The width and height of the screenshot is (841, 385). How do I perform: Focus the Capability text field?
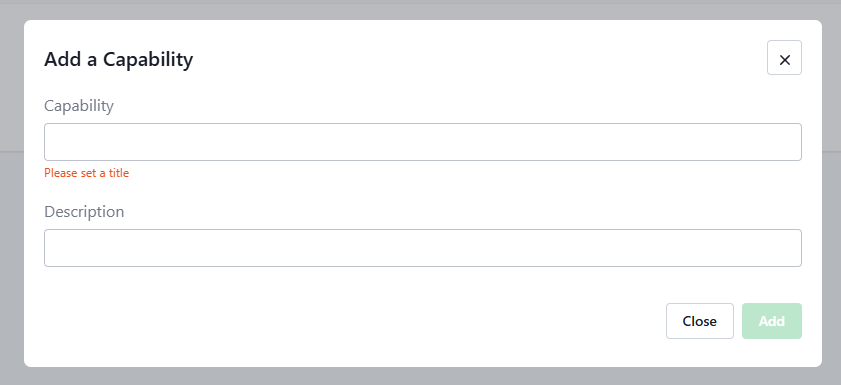(423, 142)
